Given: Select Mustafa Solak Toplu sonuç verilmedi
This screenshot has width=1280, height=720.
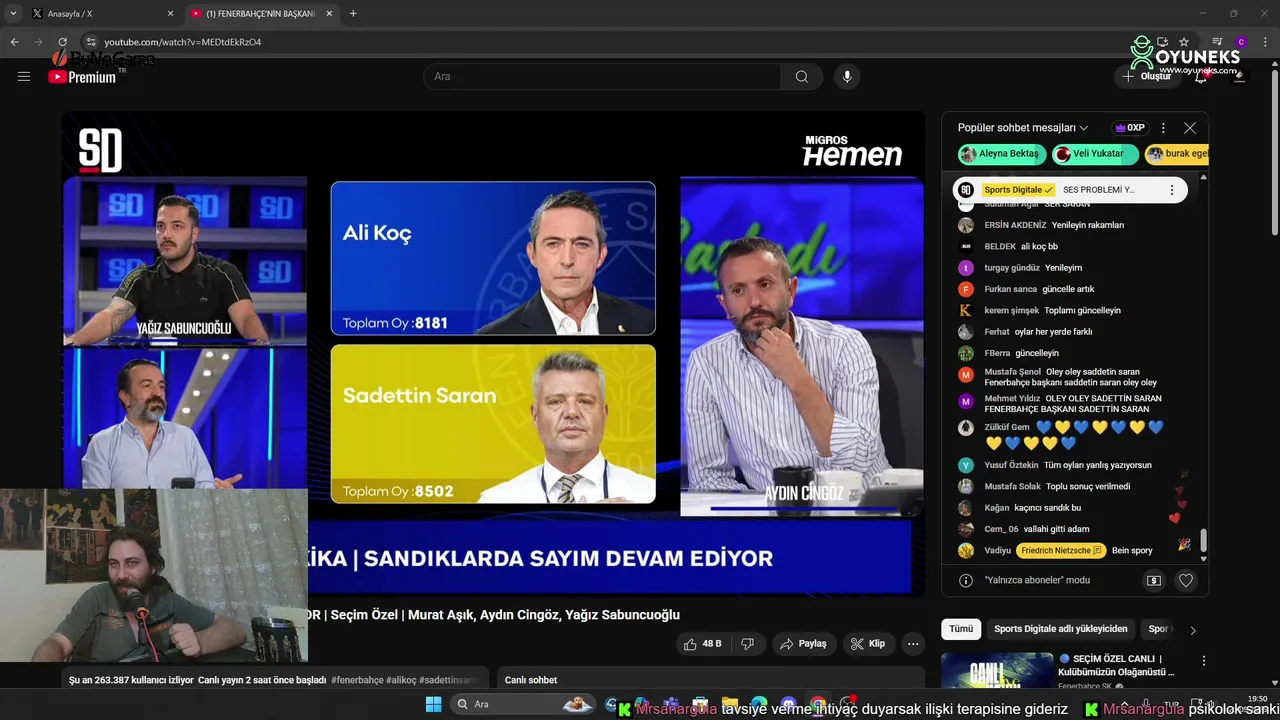Looking at the screenshot, I should (x=1075, y=486).
